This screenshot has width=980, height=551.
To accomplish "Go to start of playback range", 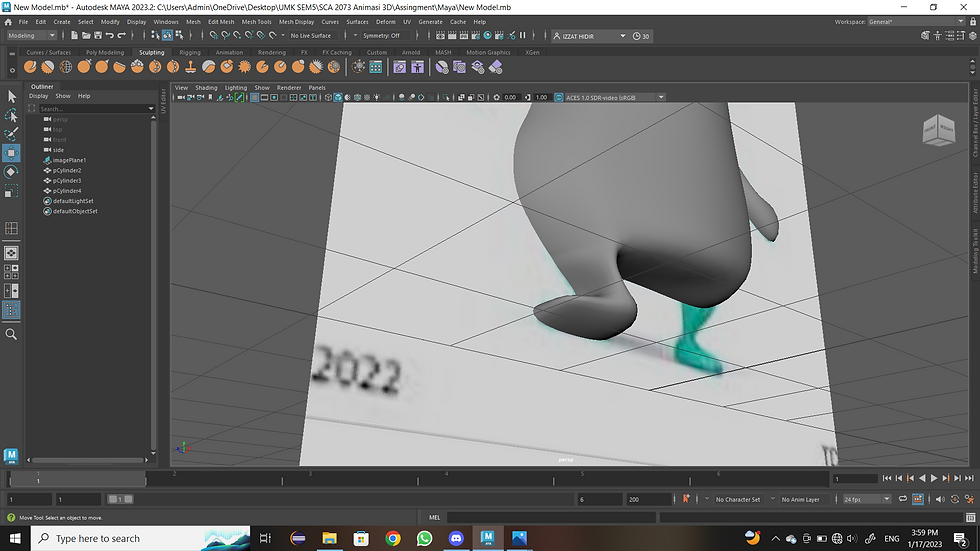I will [x=887, y=478].
